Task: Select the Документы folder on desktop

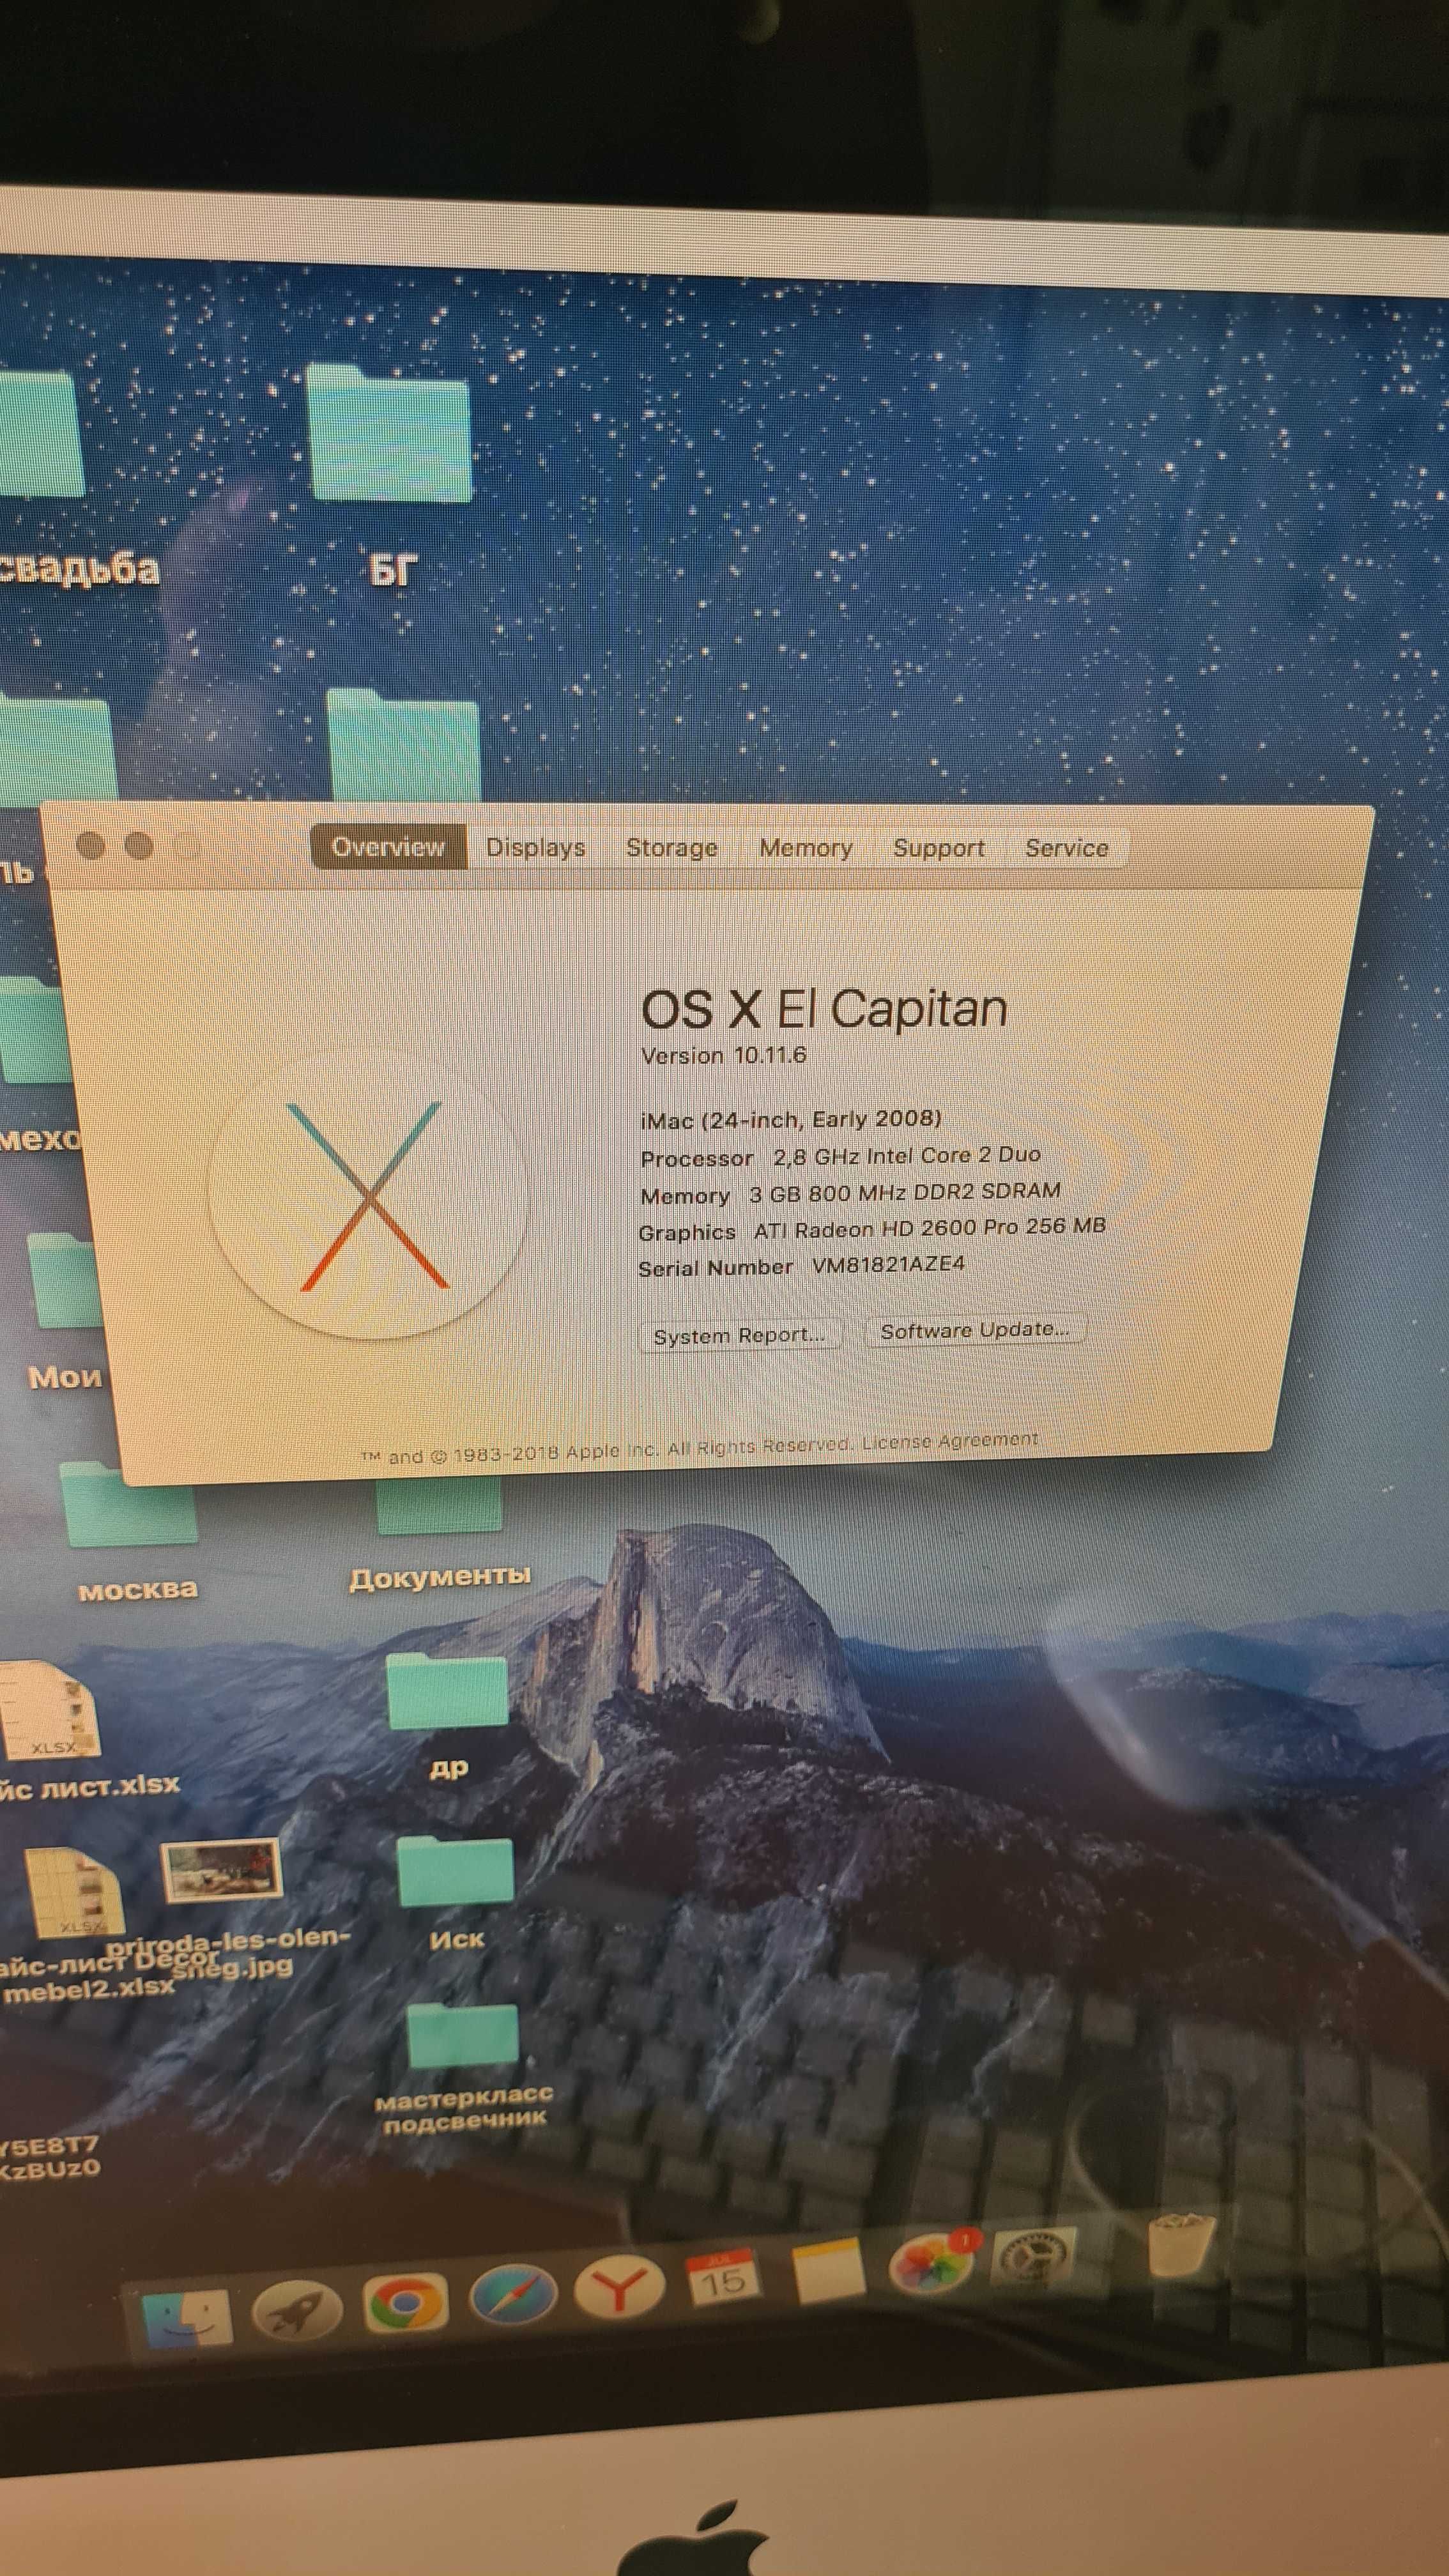Action: [x=439, y=1506]
